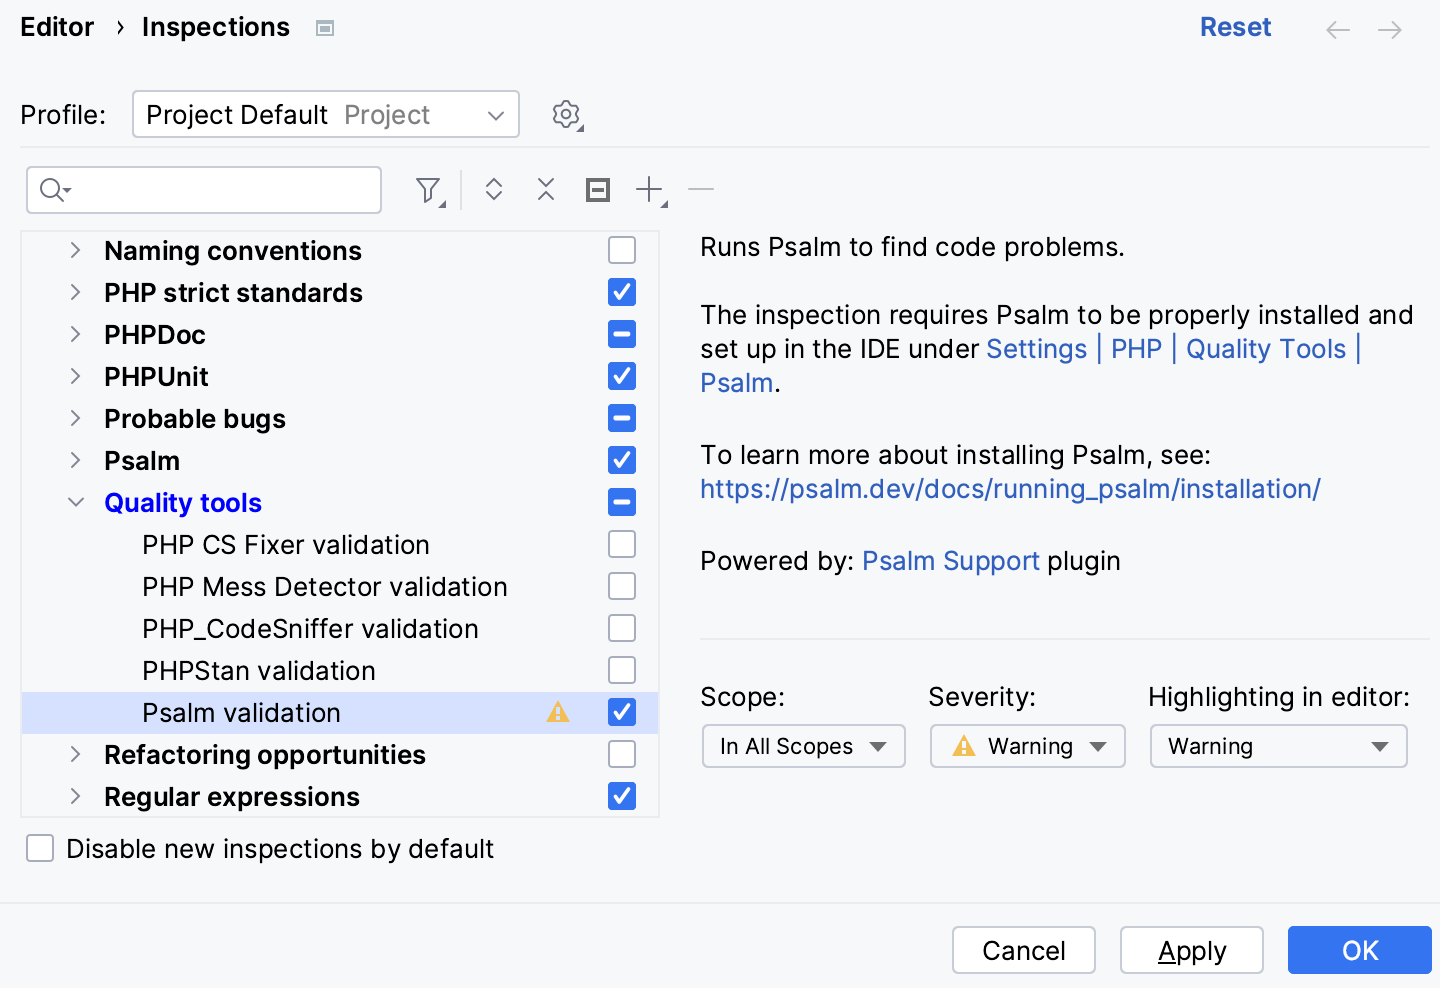Go to the Inspections breadcrumb entry
Image resolution: width=1440 pixels, height=988 pixels.
tap(215, 27)
